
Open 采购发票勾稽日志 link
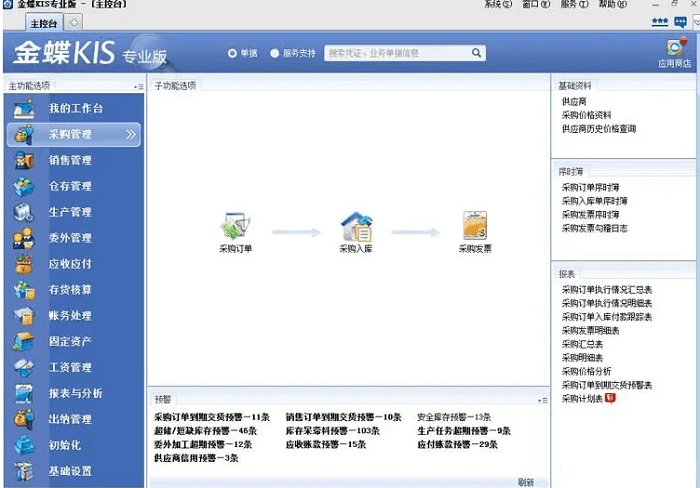click(x=595, y=229)
